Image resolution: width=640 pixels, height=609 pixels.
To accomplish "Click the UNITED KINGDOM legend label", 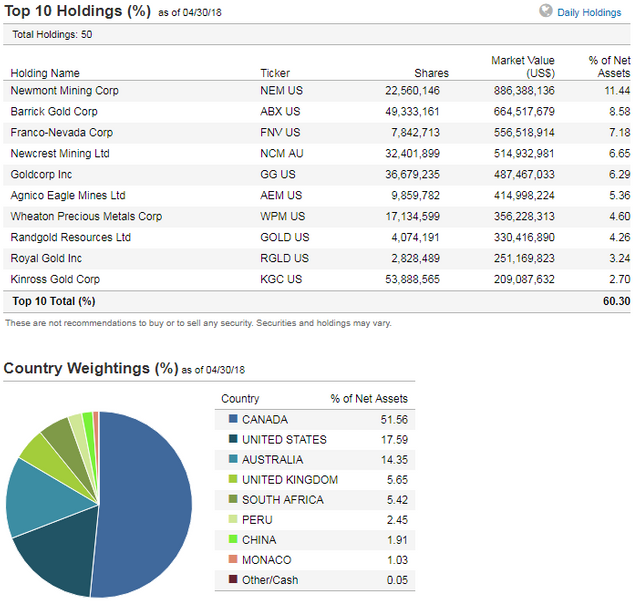I will click(x=290, y=479).
